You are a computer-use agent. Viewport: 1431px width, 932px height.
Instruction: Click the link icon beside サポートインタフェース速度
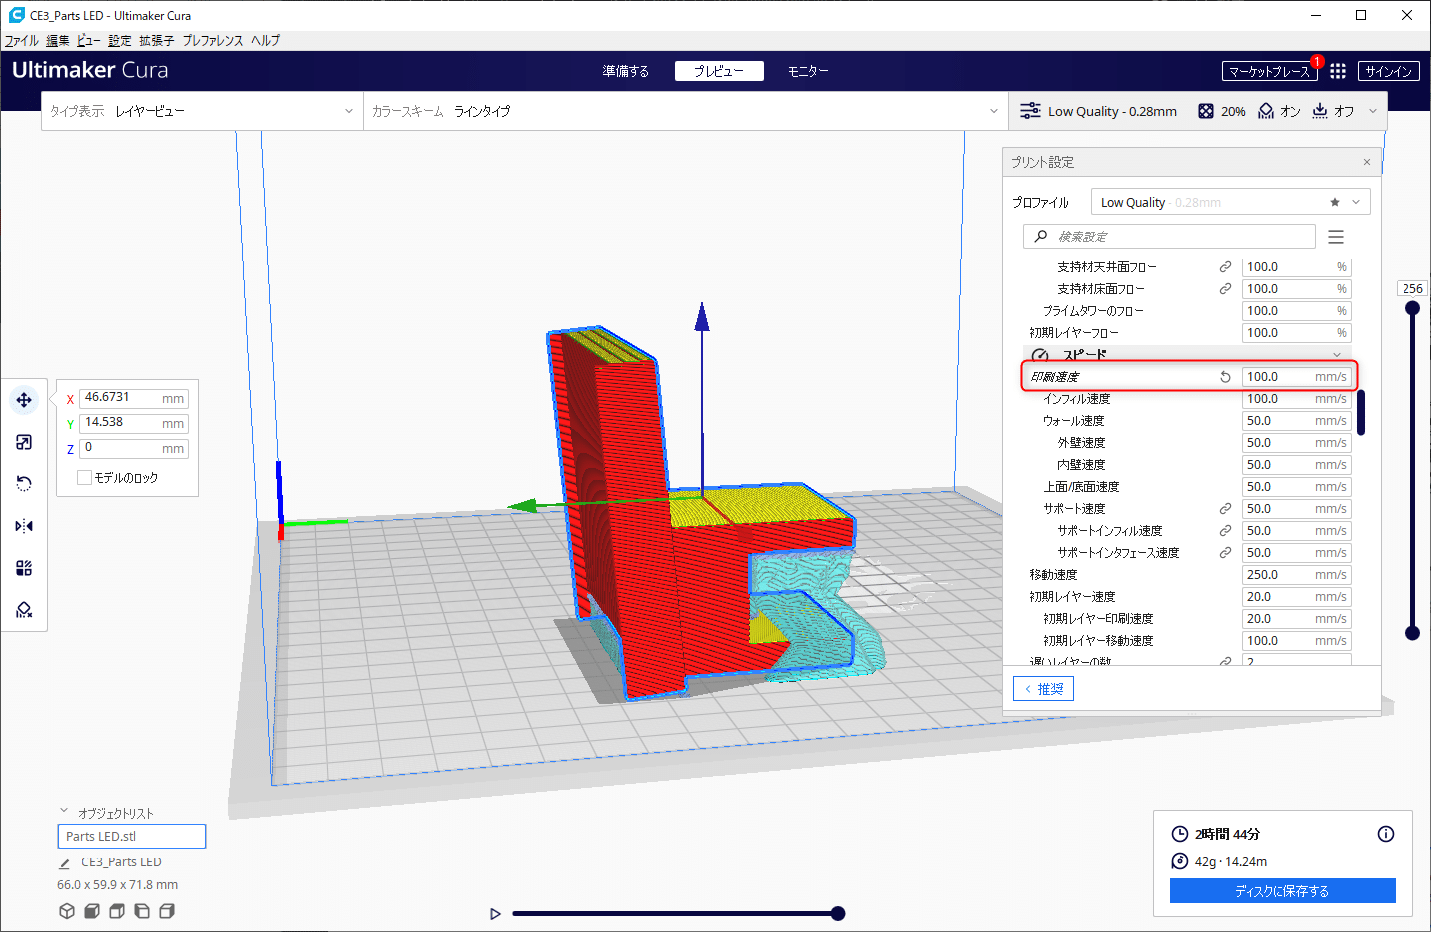[x=1225, y=553]
